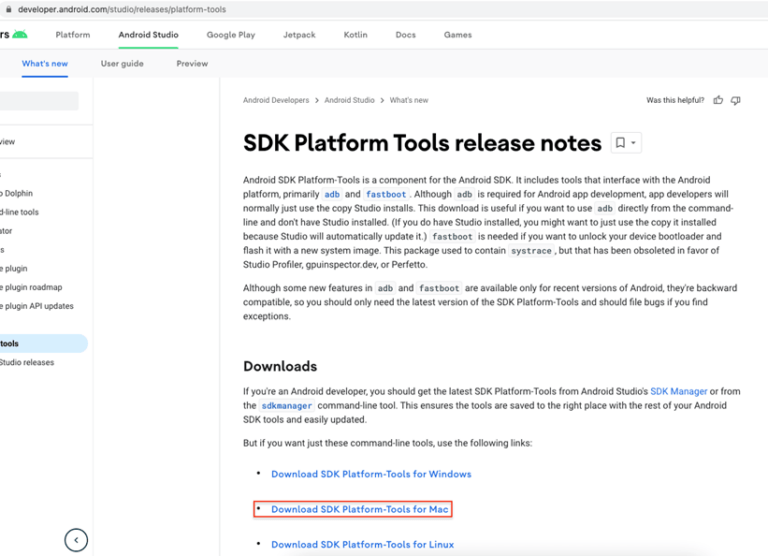This screenshot has width=768, height=556.
Task: Collapse the sidebar with the chevron button
Action: (x=76, y=540)
